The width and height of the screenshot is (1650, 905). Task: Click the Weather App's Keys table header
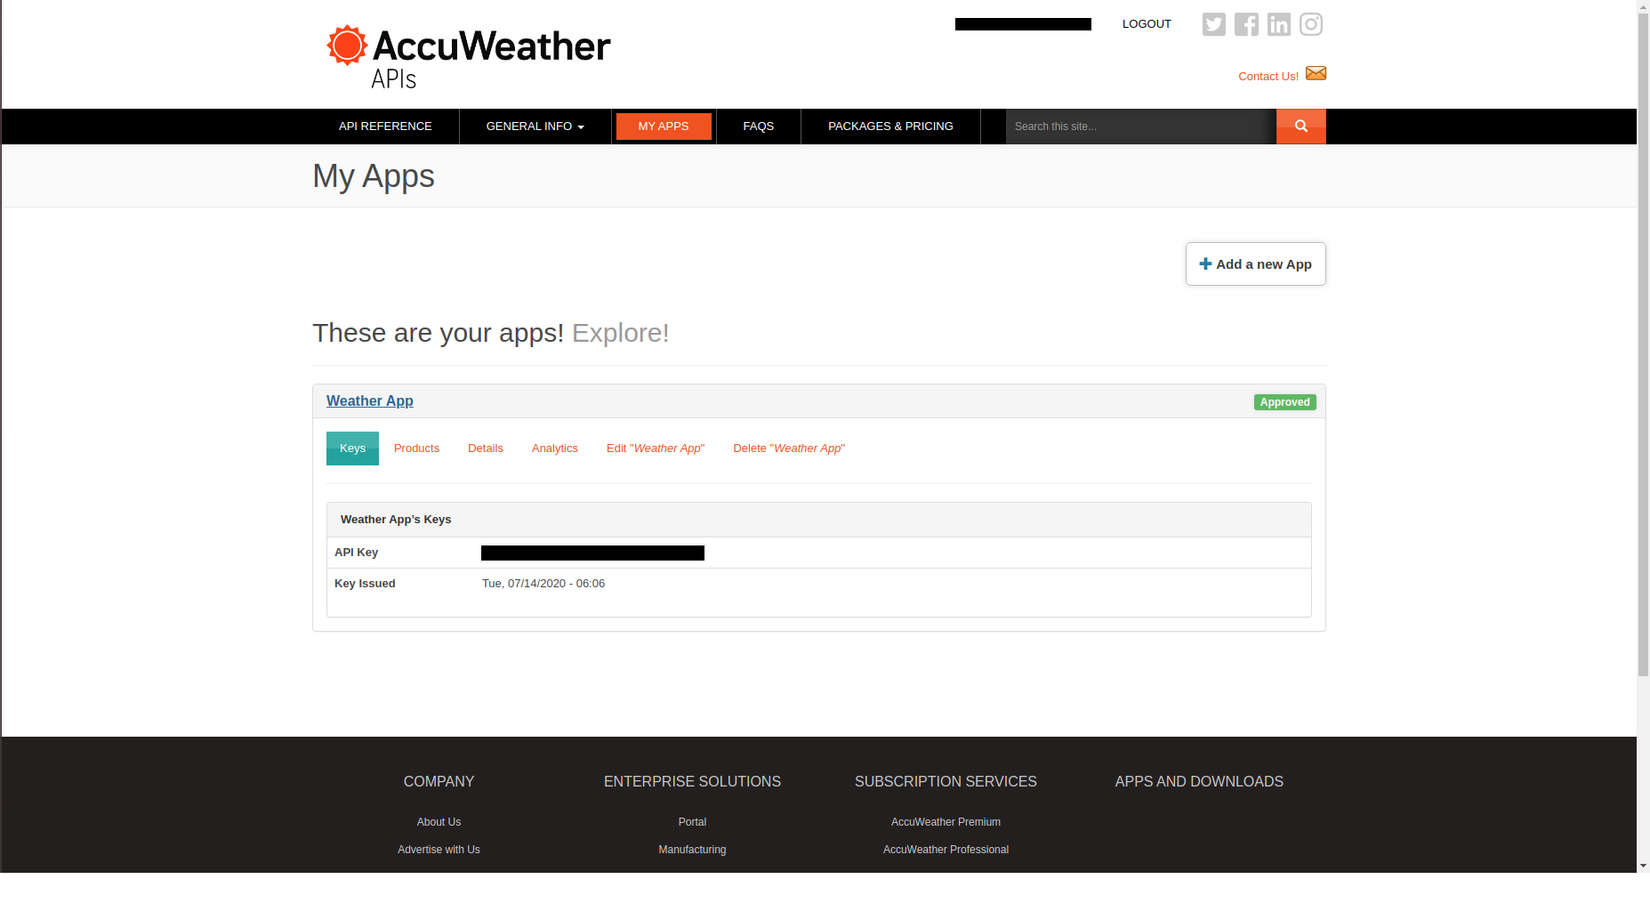point(818,520)
